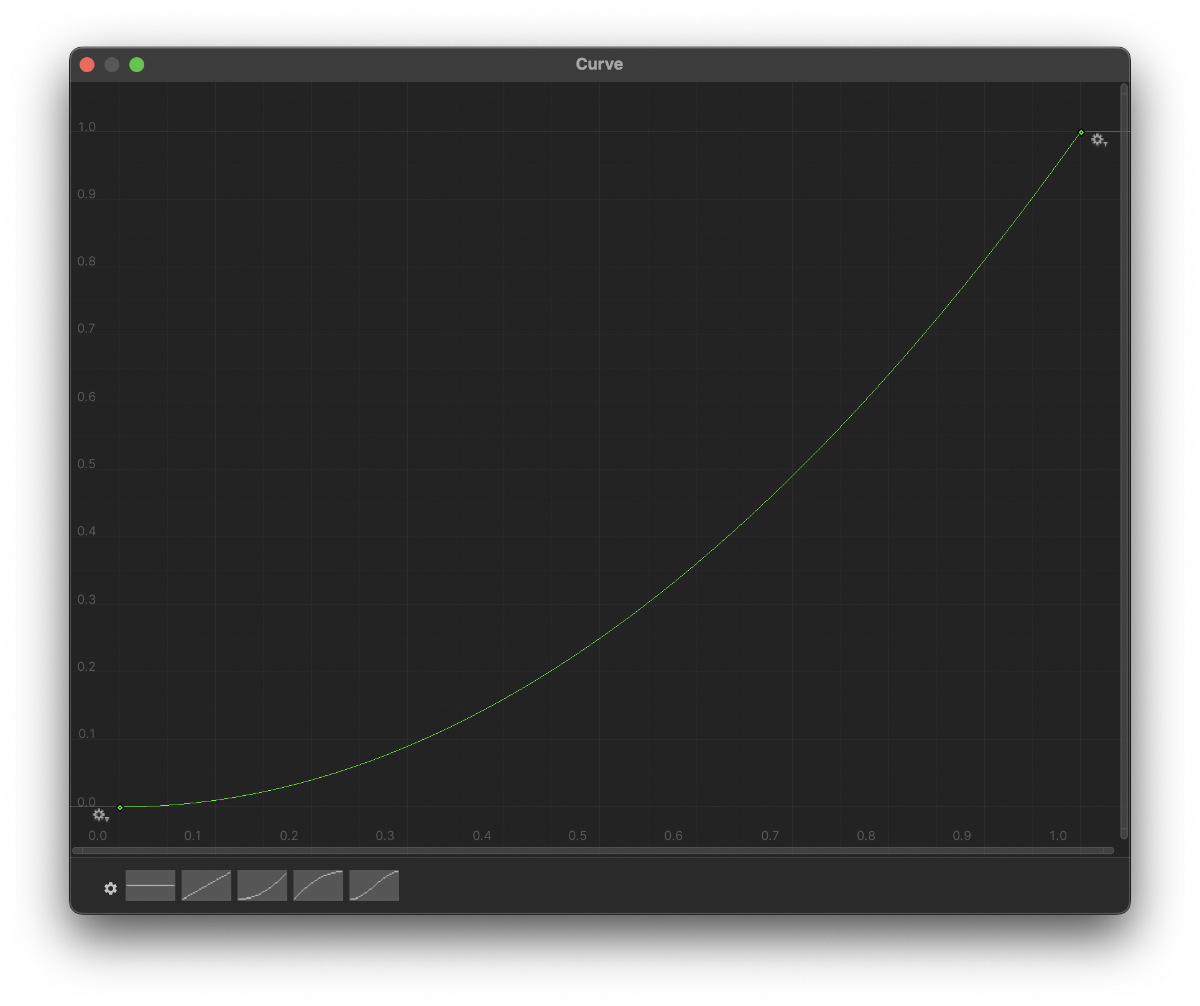Apply the ease-out curve preset
This screenshot has width=1200, height=1006.
pyautogui.click(x=318, y=886)
